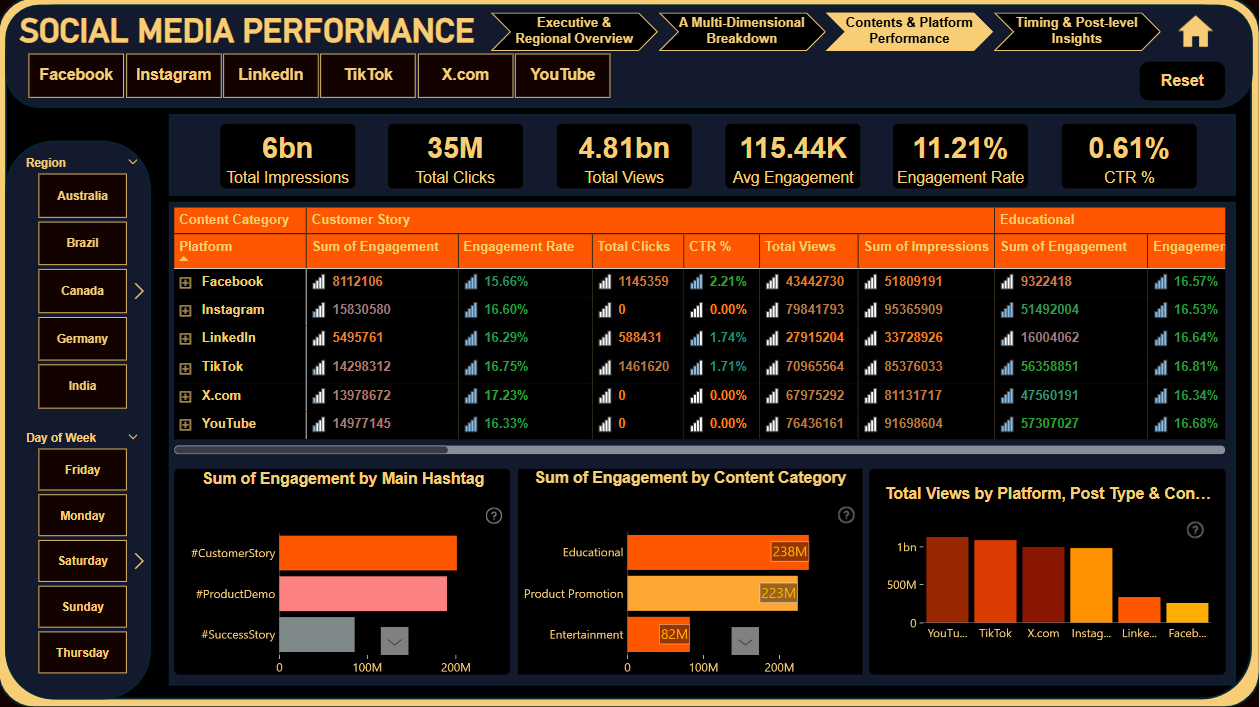
Task: Select the #CustomerStory orange bar
Action: point(368,554)
